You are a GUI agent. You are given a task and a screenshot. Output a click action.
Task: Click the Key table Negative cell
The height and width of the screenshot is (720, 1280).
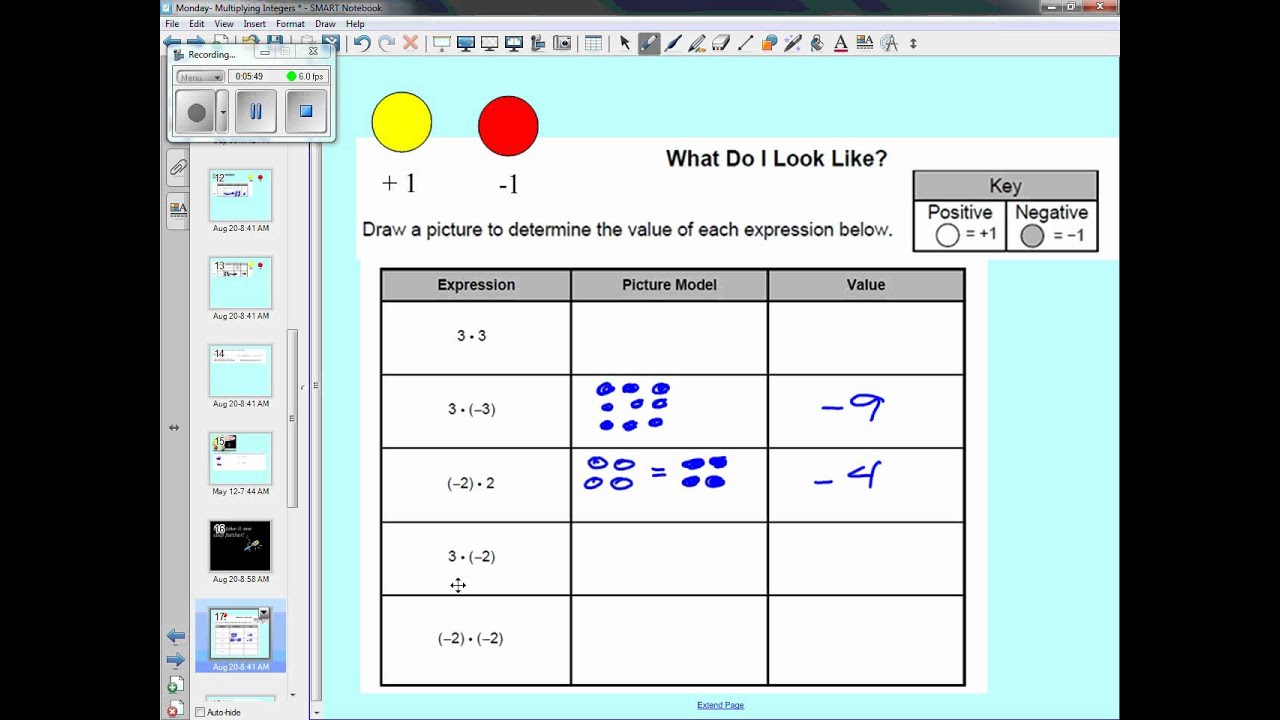[x=1051, y=225]
